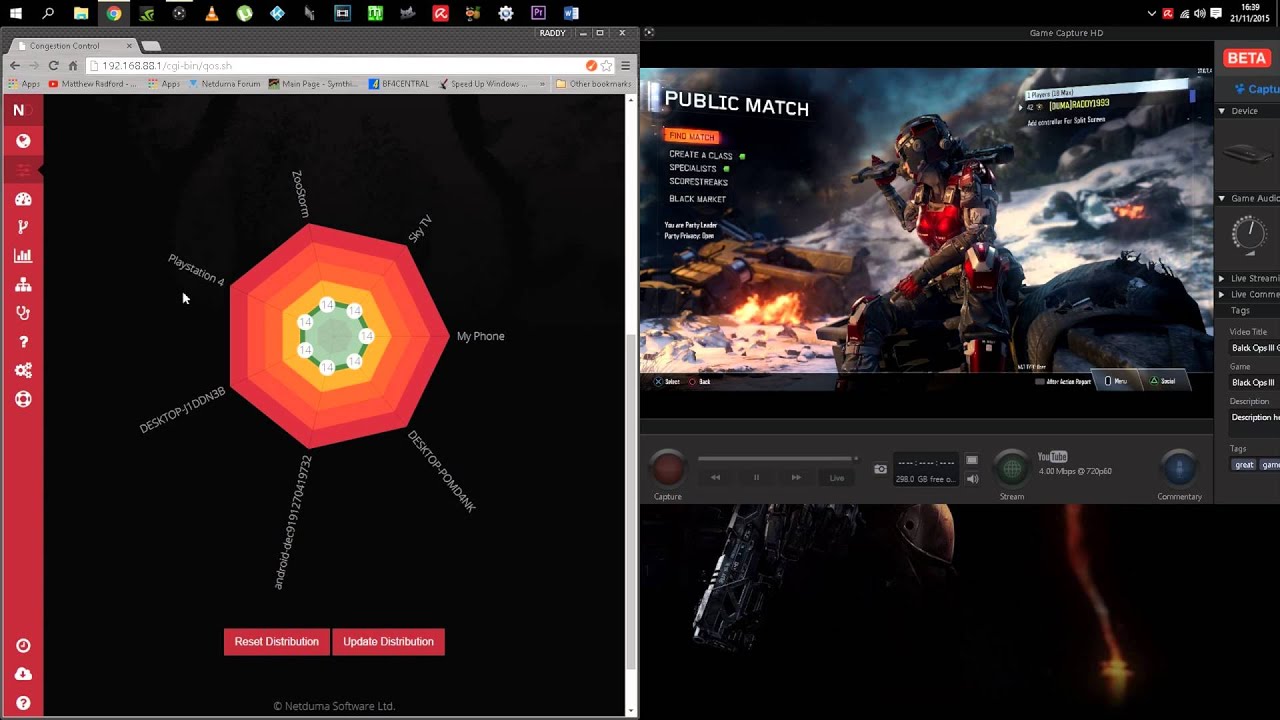The width and height of the screenshot is (1280, 720).
Task: Enable Commentary with the blue microphone button
Action: pyautogui.click(x=1179, y=468)
